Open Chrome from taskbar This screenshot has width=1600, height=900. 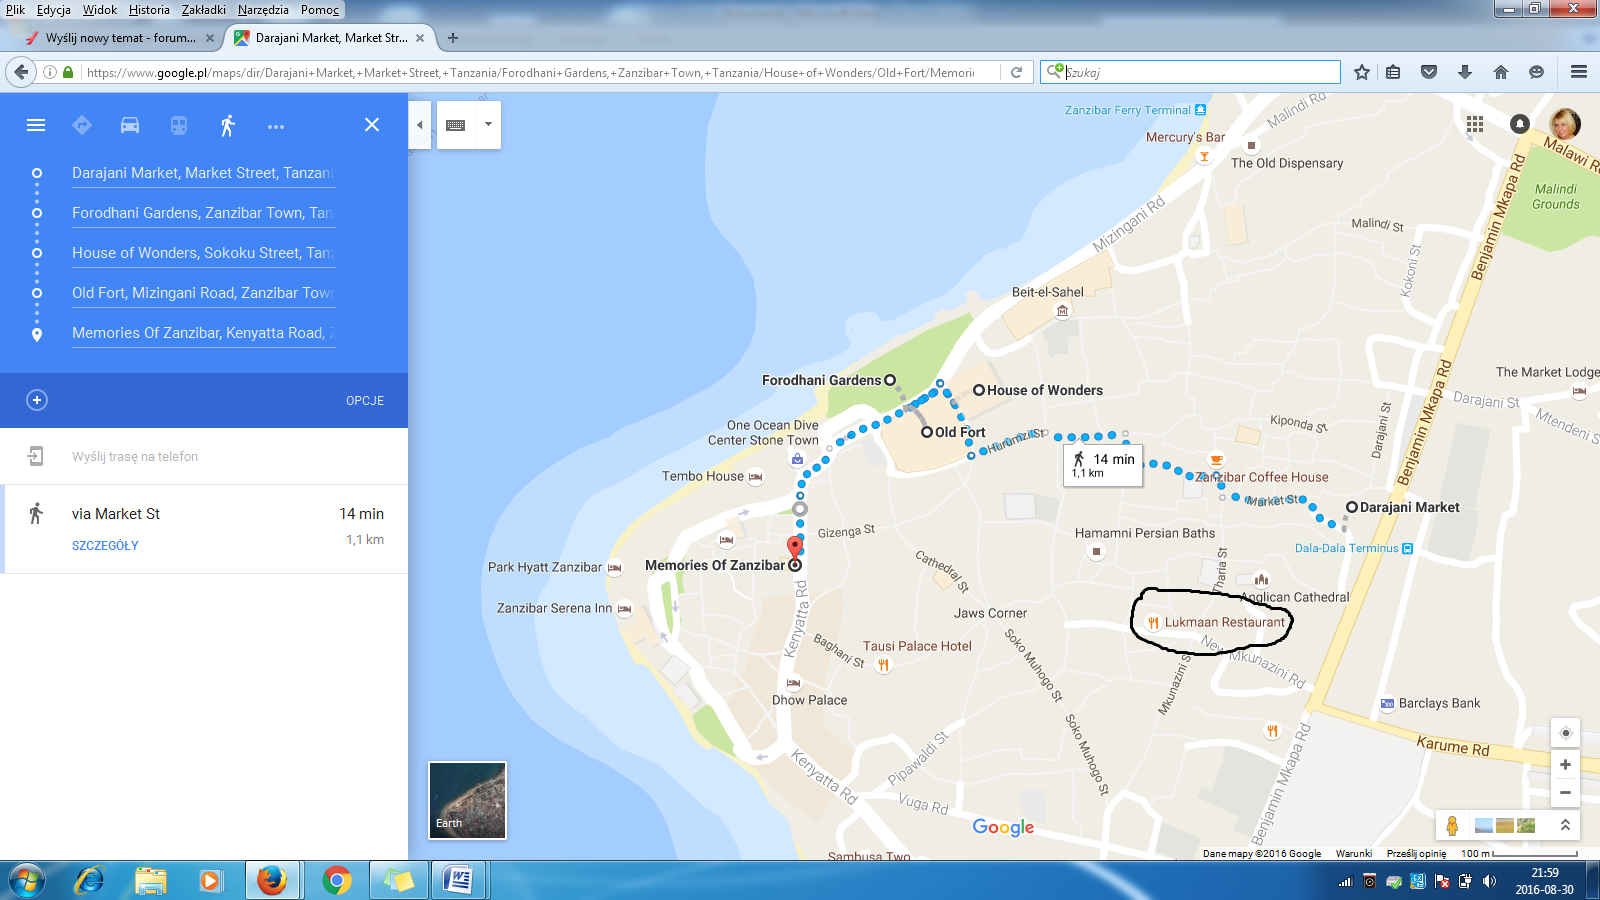337,881
